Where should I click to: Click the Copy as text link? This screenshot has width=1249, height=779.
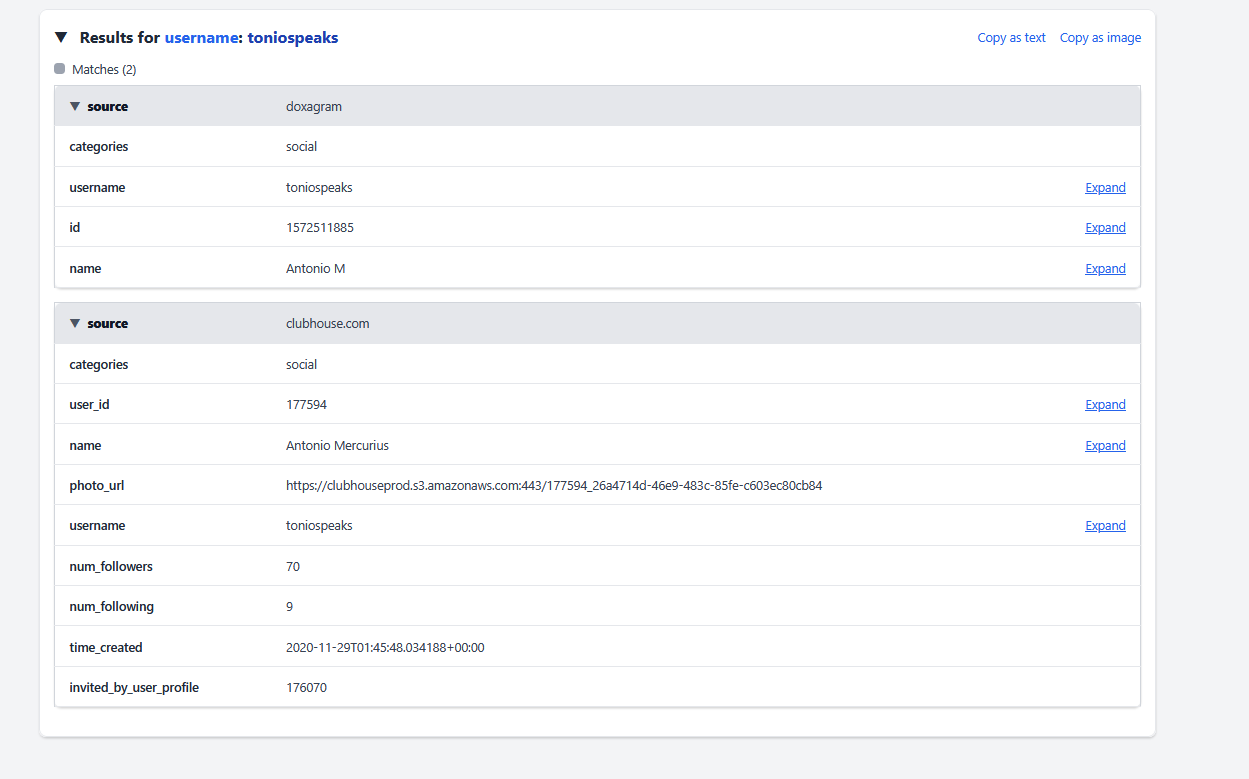coord(1011,38)
